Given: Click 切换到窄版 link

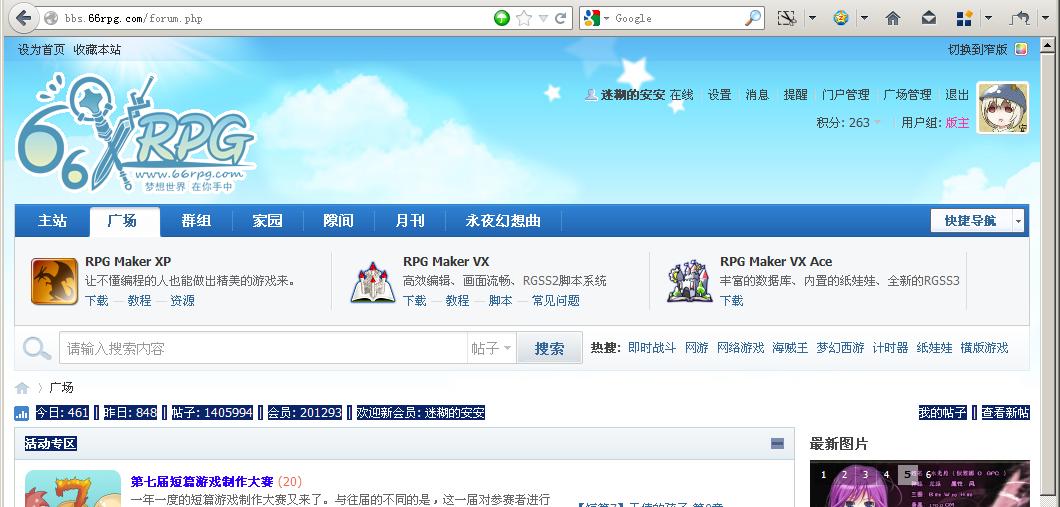Looking at the screenshot, I should click(x=978, y=49).
